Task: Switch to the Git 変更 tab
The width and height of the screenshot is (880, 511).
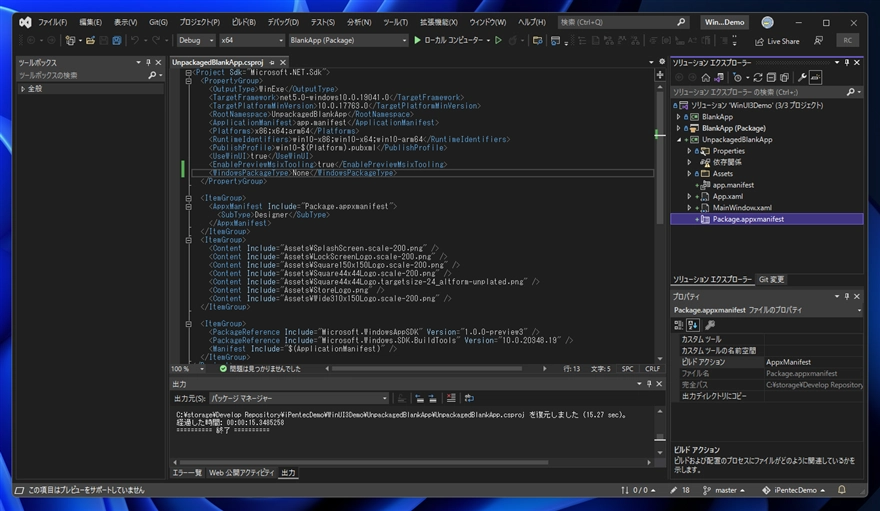Action: [x=772, y=279]
